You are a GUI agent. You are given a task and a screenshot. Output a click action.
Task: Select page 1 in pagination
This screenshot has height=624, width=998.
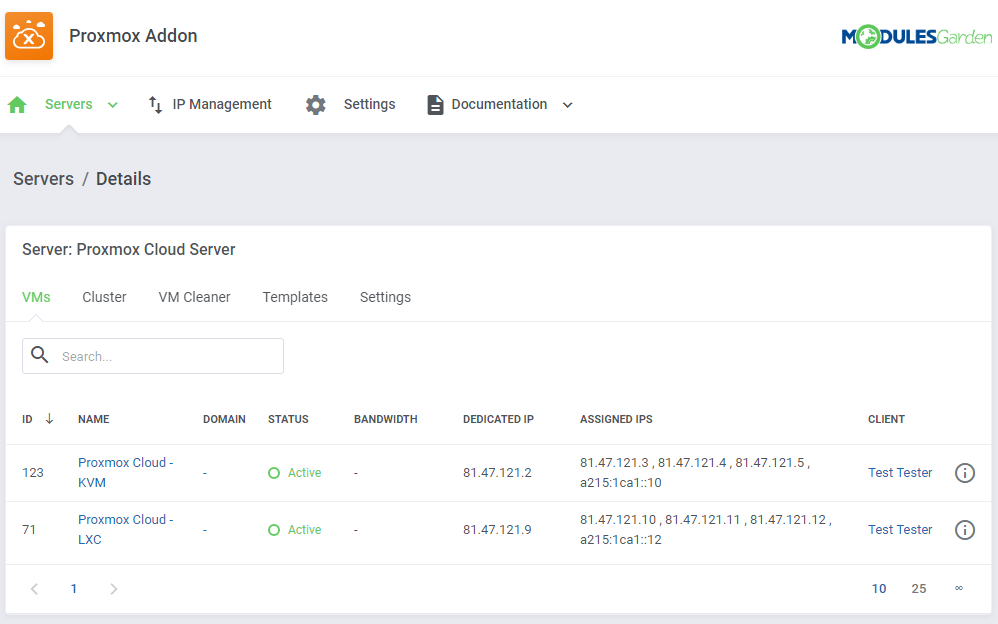tap(74, 589)
